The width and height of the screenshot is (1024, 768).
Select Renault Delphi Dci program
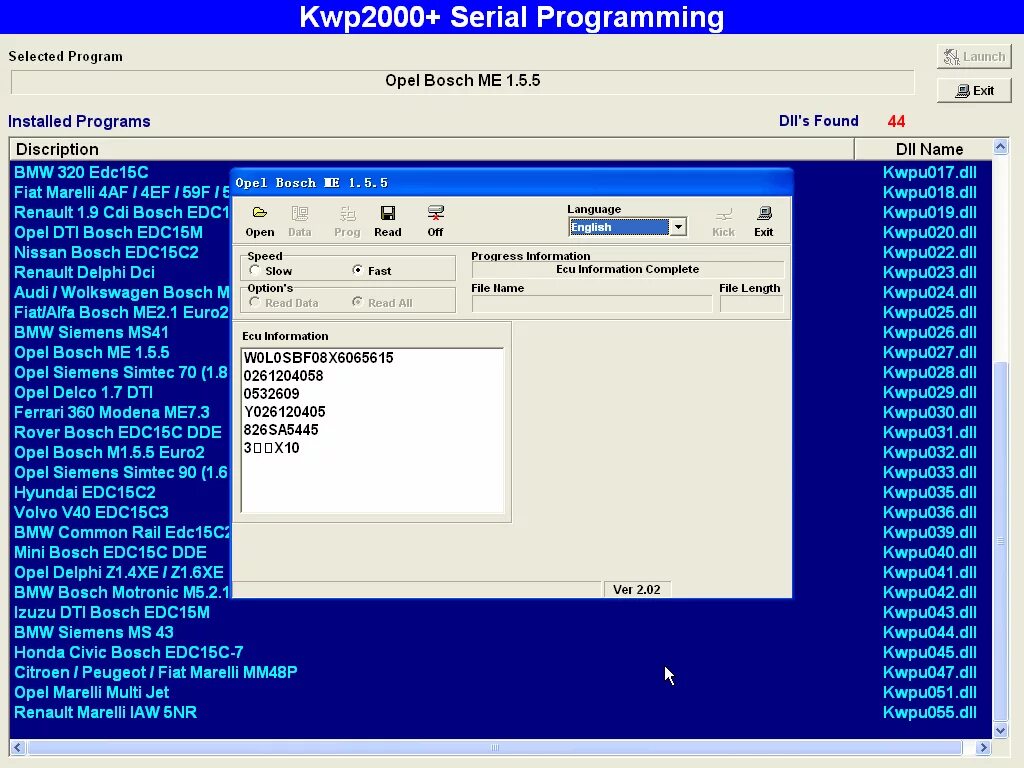point(84,272)
